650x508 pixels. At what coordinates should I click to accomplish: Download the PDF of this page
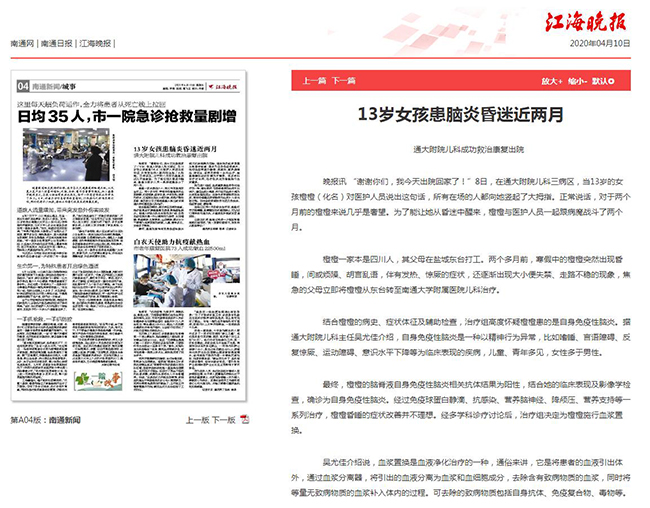pos(246,421)
